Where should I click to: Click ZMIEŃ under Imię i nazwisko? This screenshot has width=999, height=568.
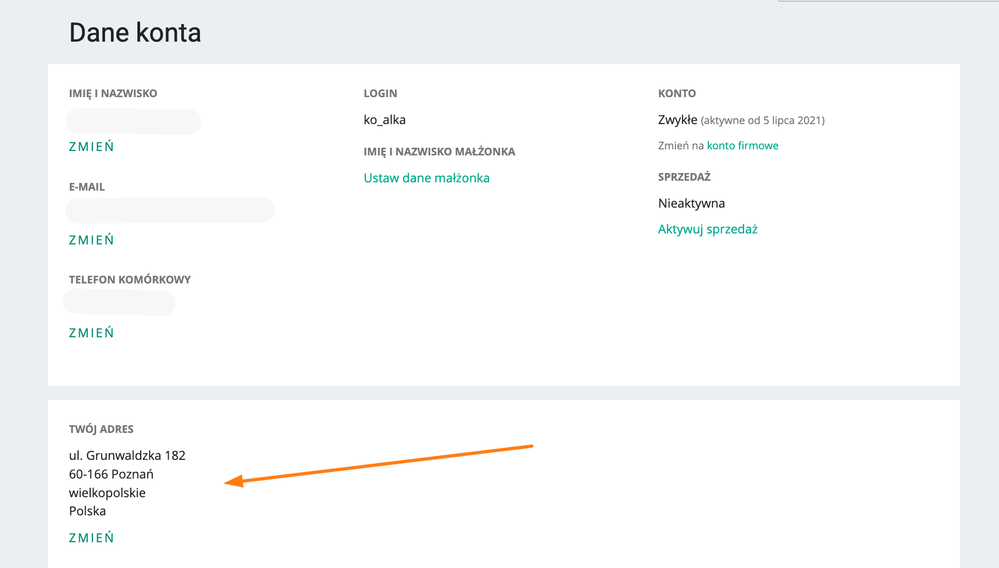tap(91, 147)
